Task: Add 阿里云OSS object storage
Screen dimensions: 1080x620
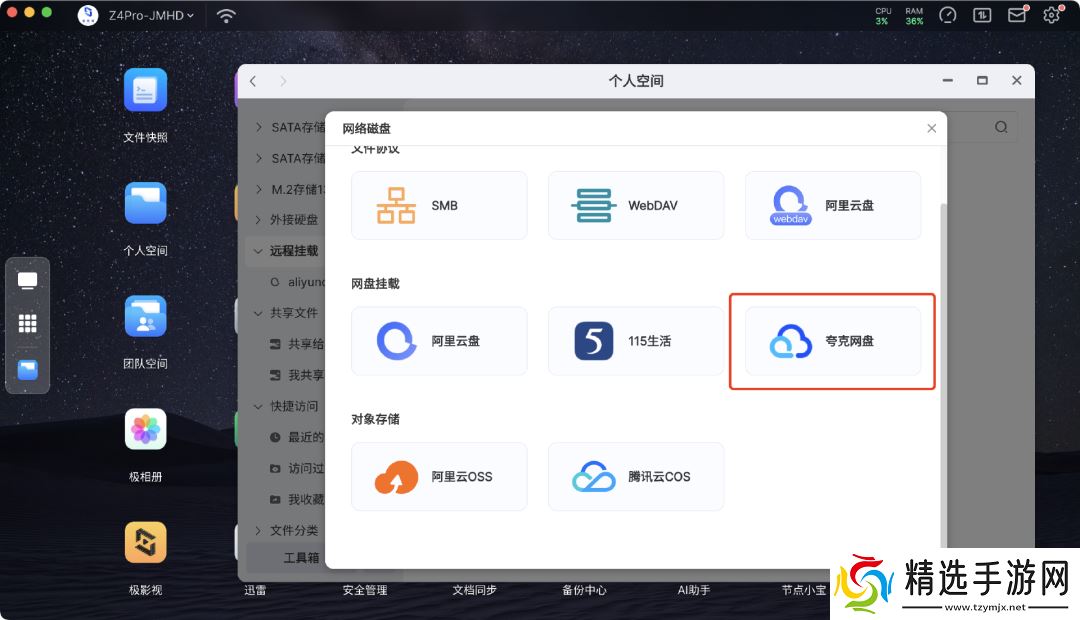Action: [439, 477]
